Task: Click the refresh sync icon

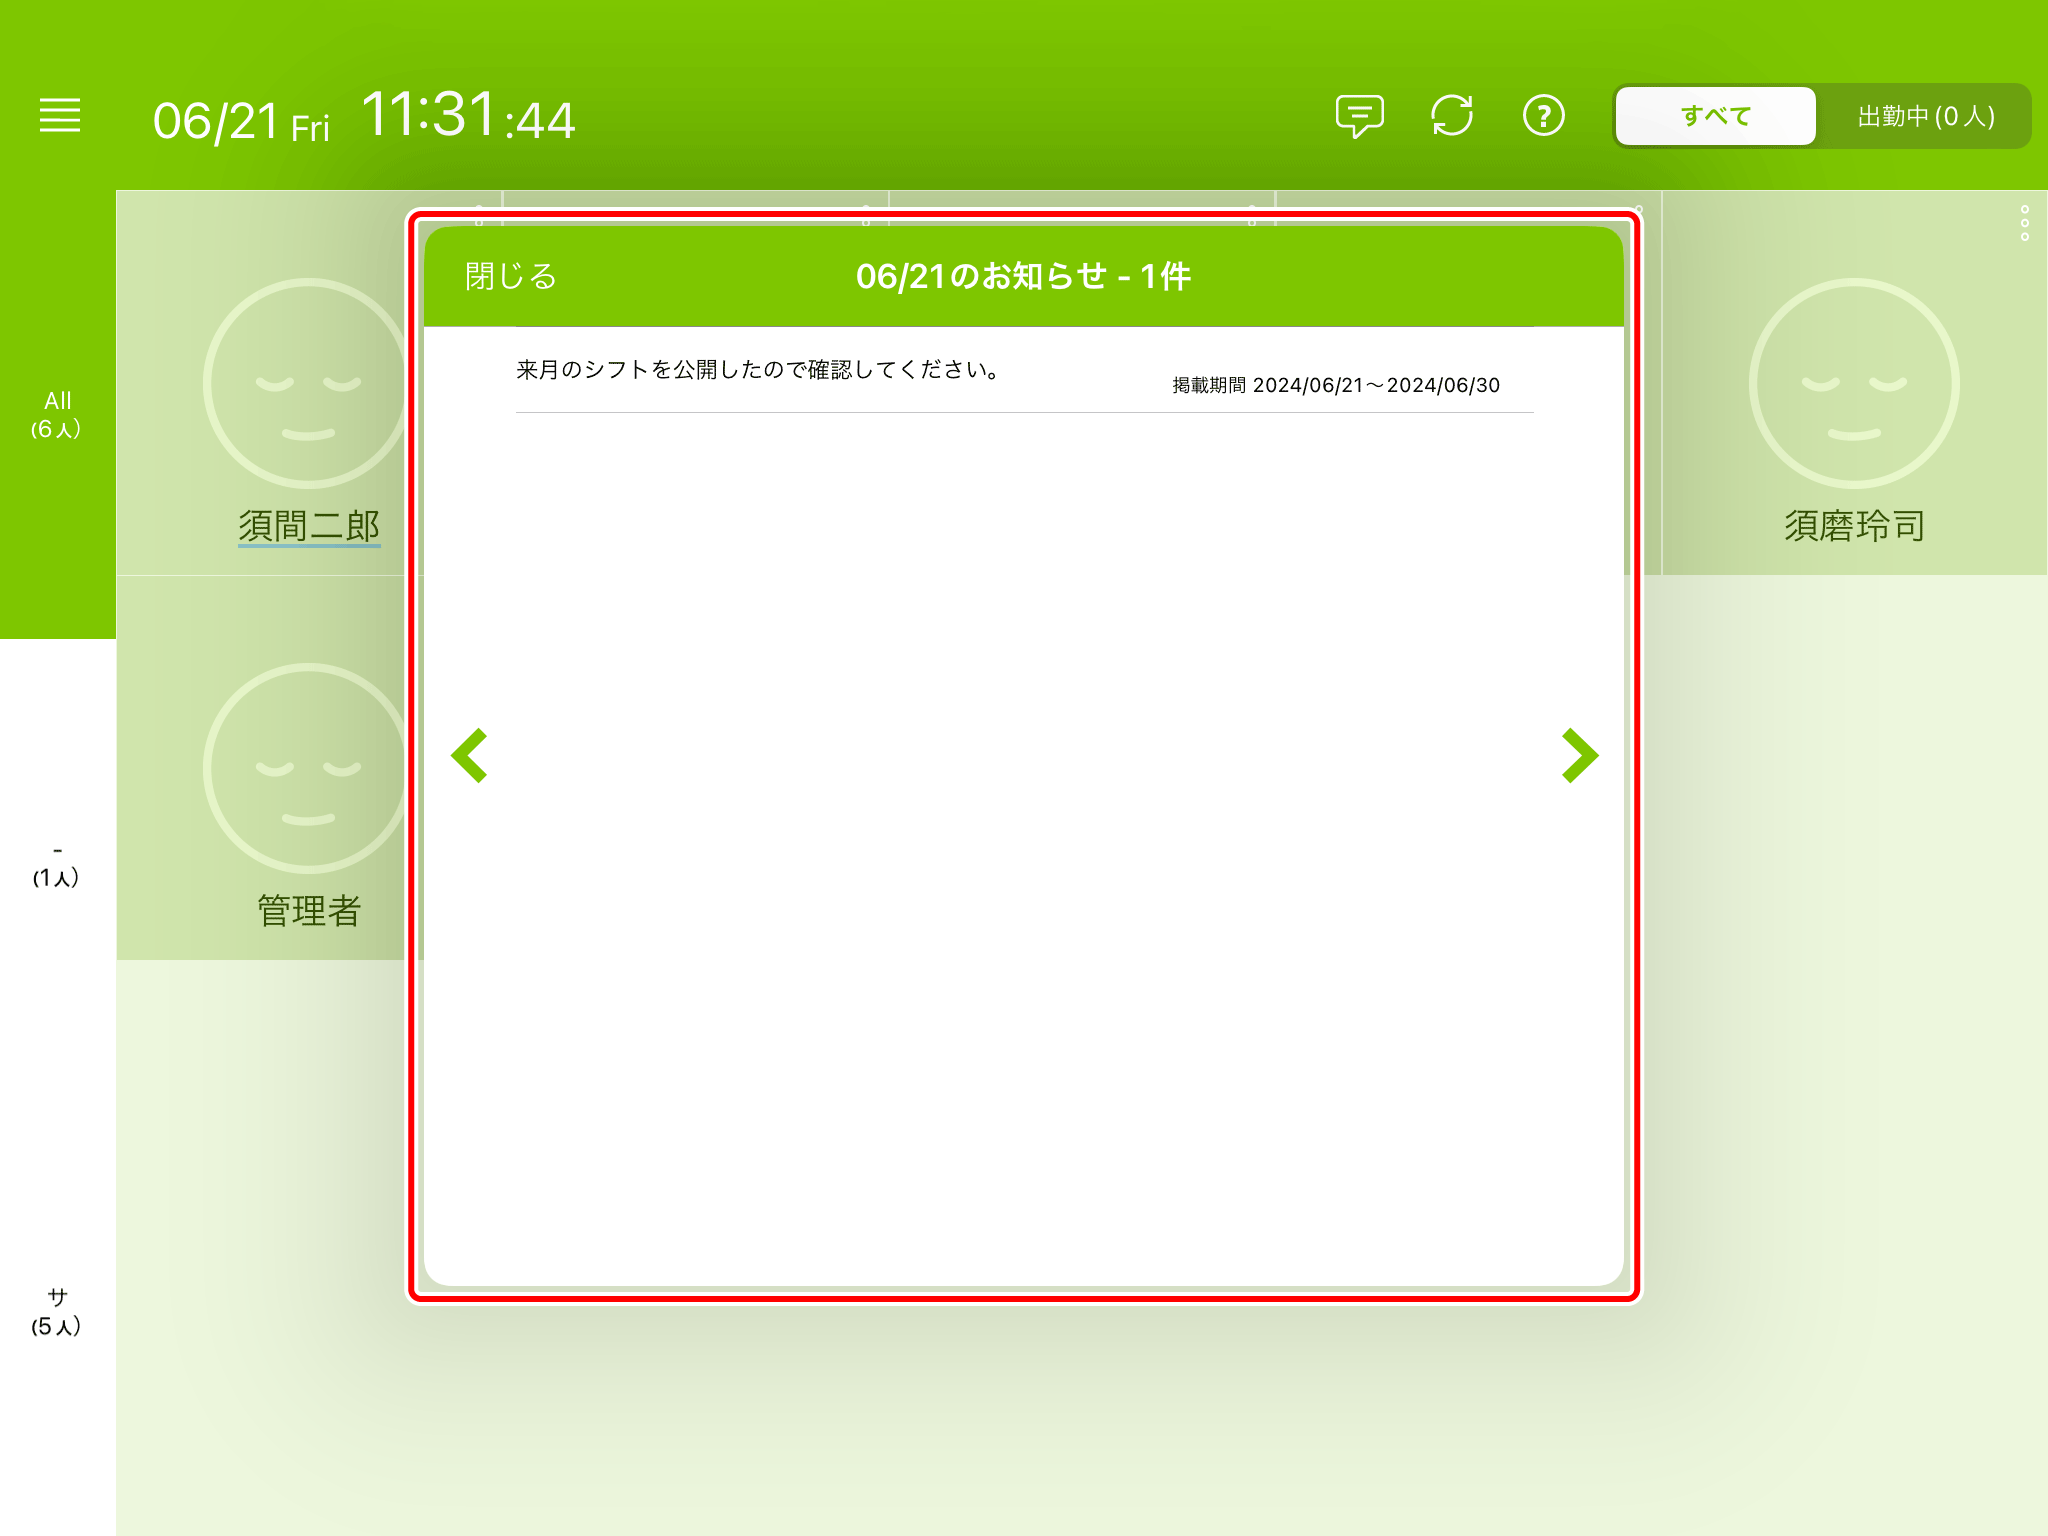Action: pyautogui.click(x=1451, y=116)
